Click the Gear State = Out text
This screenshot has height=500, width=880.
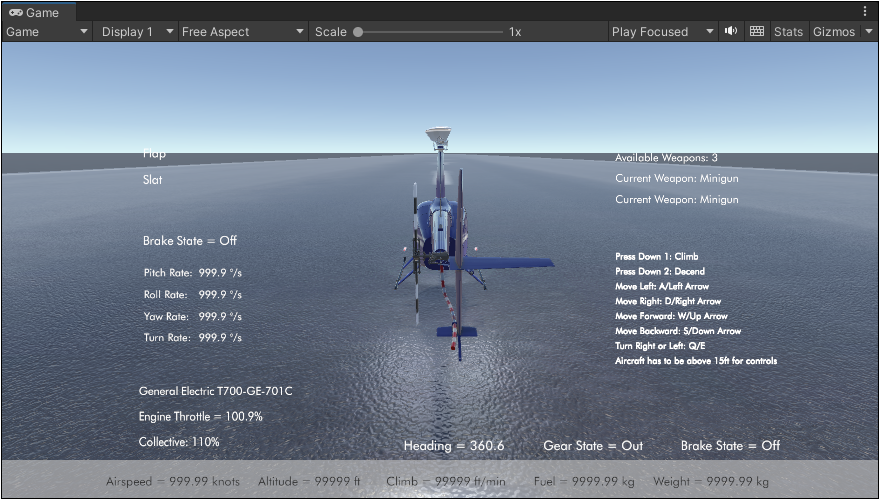tap(593, 445)
